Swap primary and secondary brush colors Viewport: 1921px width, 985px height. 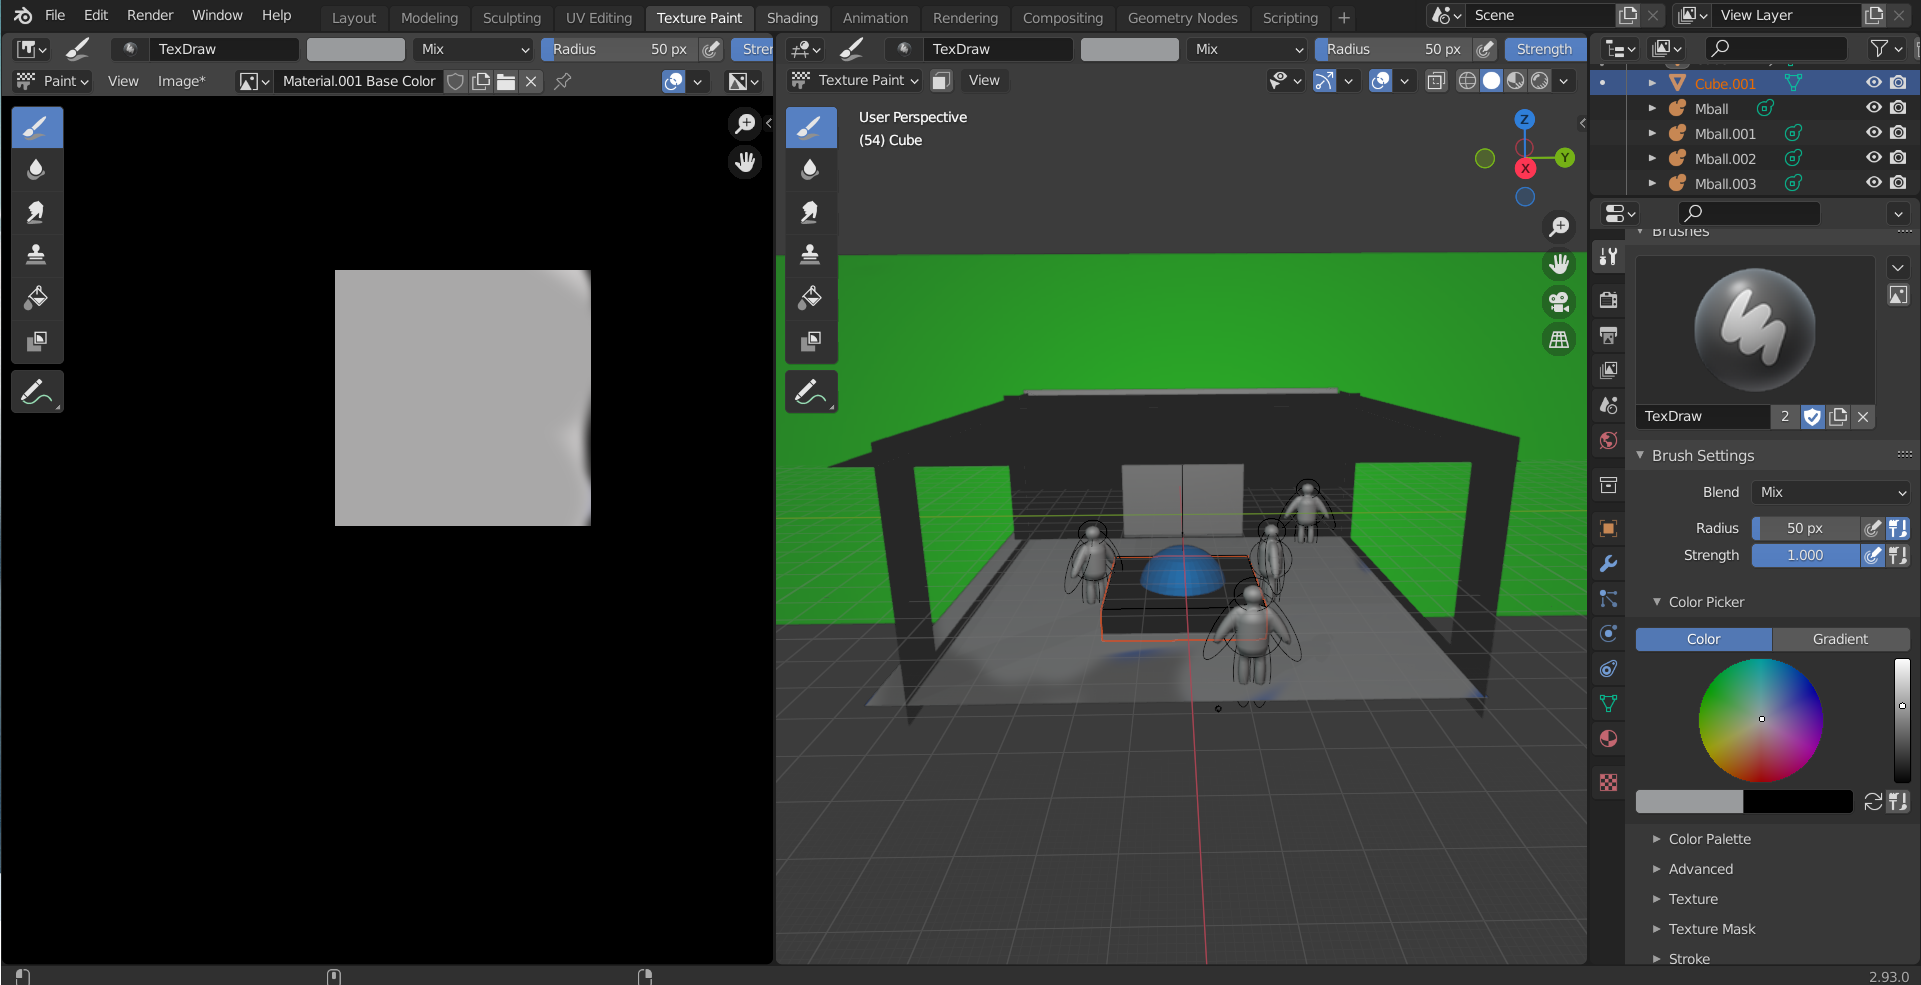pos(1873,802)
